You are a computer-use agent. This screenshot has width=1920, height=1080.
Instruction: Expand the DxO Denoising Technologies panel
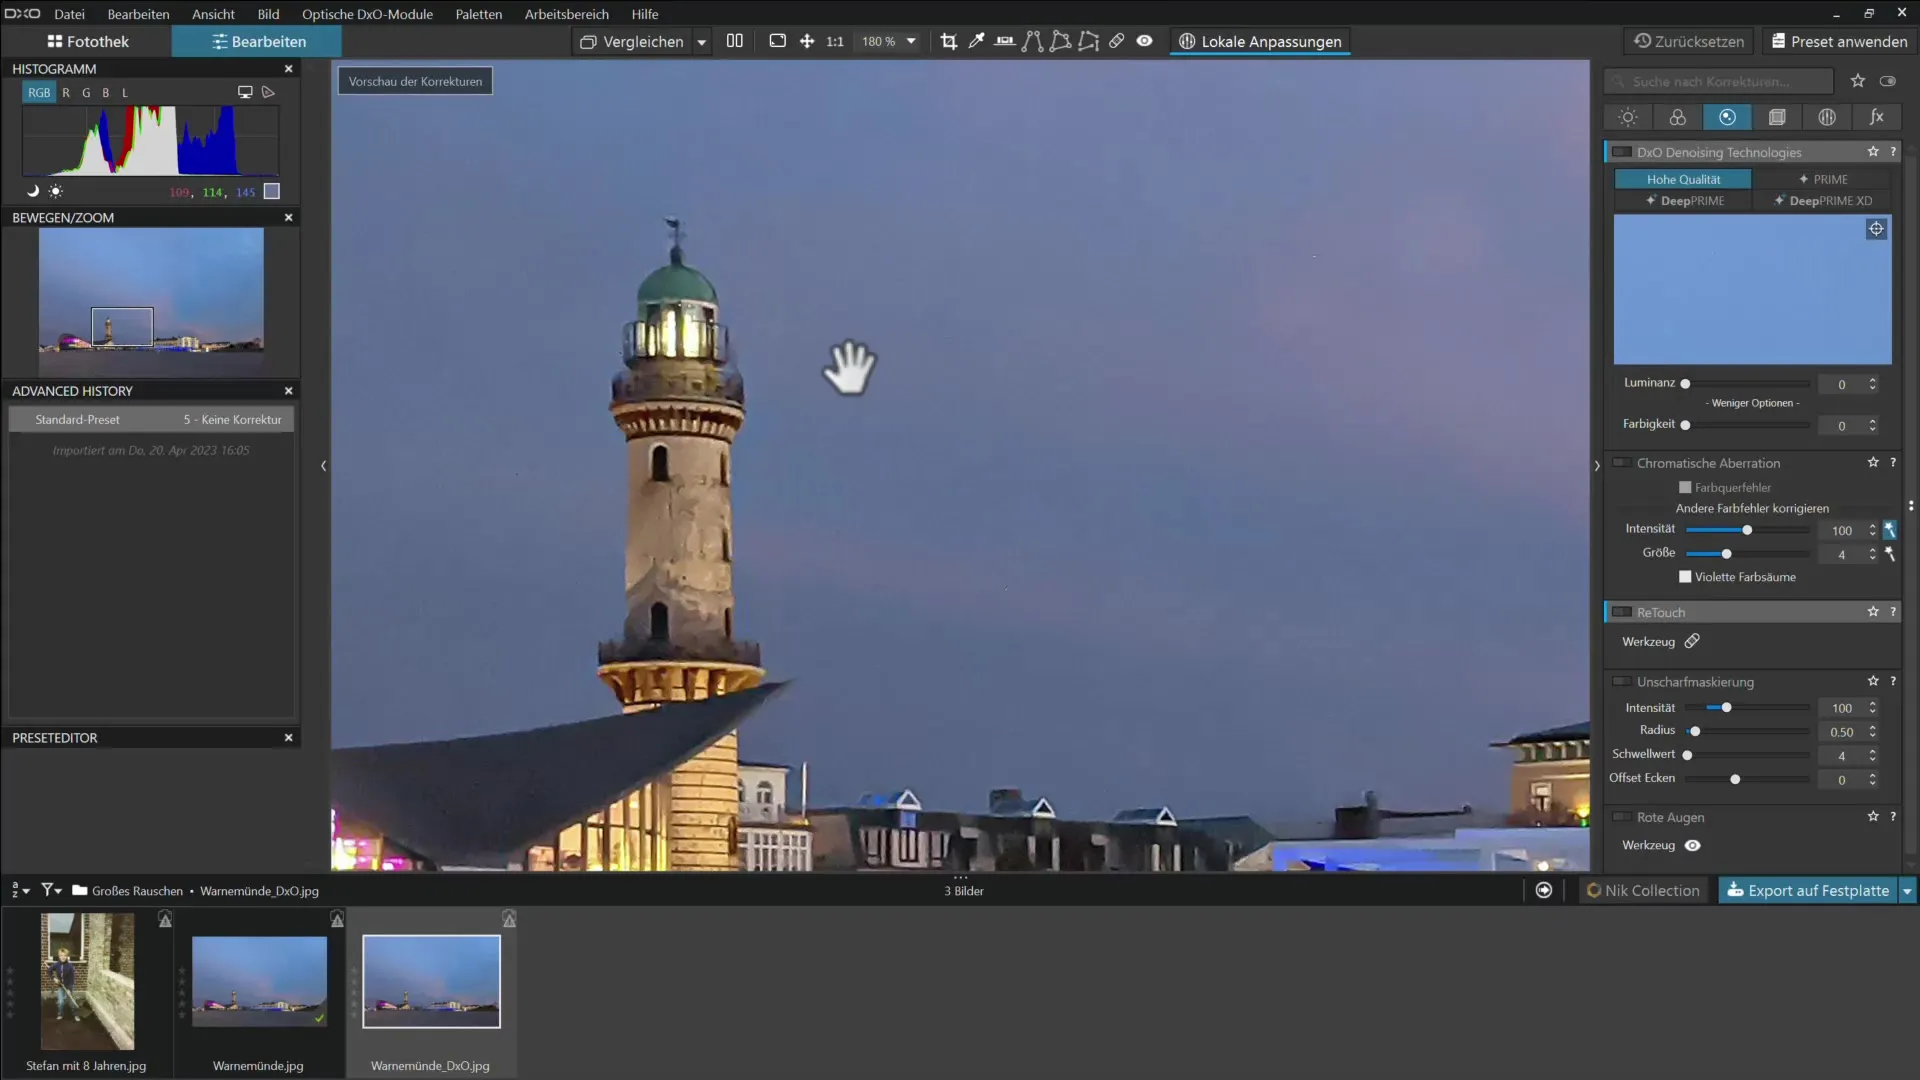pos(1722,152)
